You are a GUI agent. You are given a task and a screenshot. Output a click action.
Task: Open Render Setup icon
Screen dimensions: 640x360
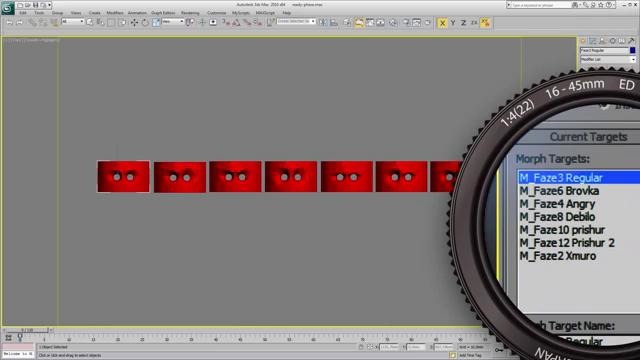(x=406, y=23)
